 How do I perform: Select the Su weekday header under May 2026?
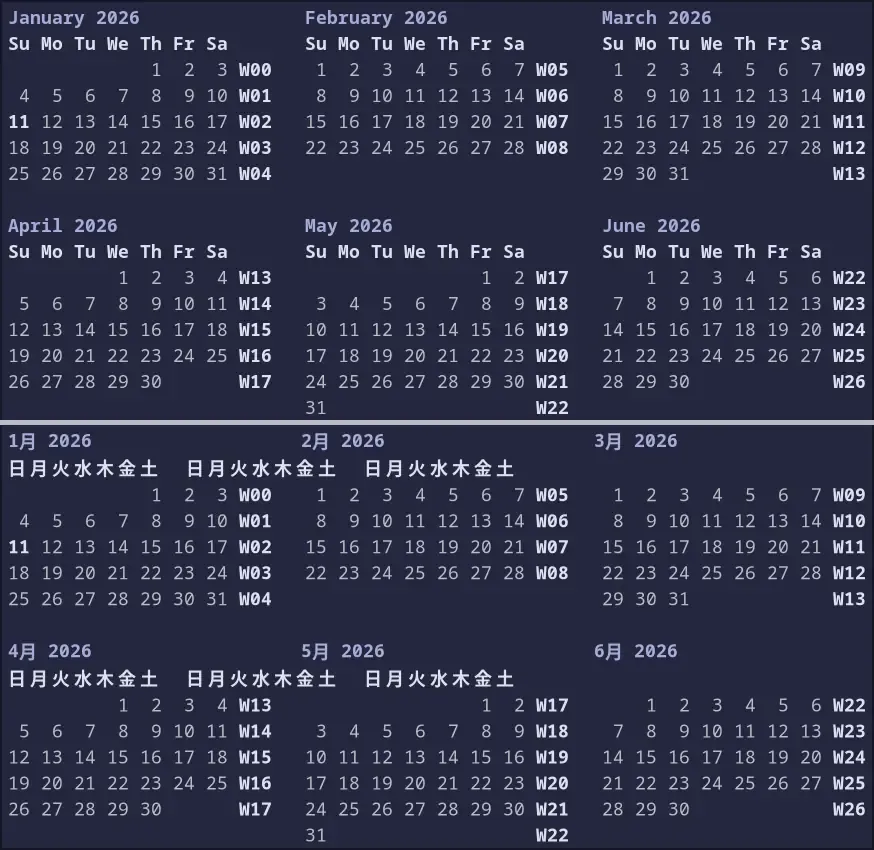pyautogui.click(x=316, y=252)
